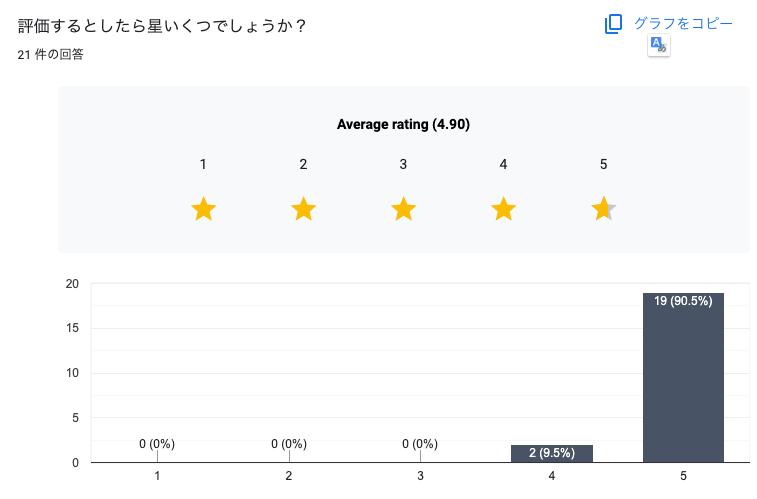This screenshot has width=757, height=499.
Task: Click the 0 (0%) label above rating 1
Action: click(x=157, y=444)
